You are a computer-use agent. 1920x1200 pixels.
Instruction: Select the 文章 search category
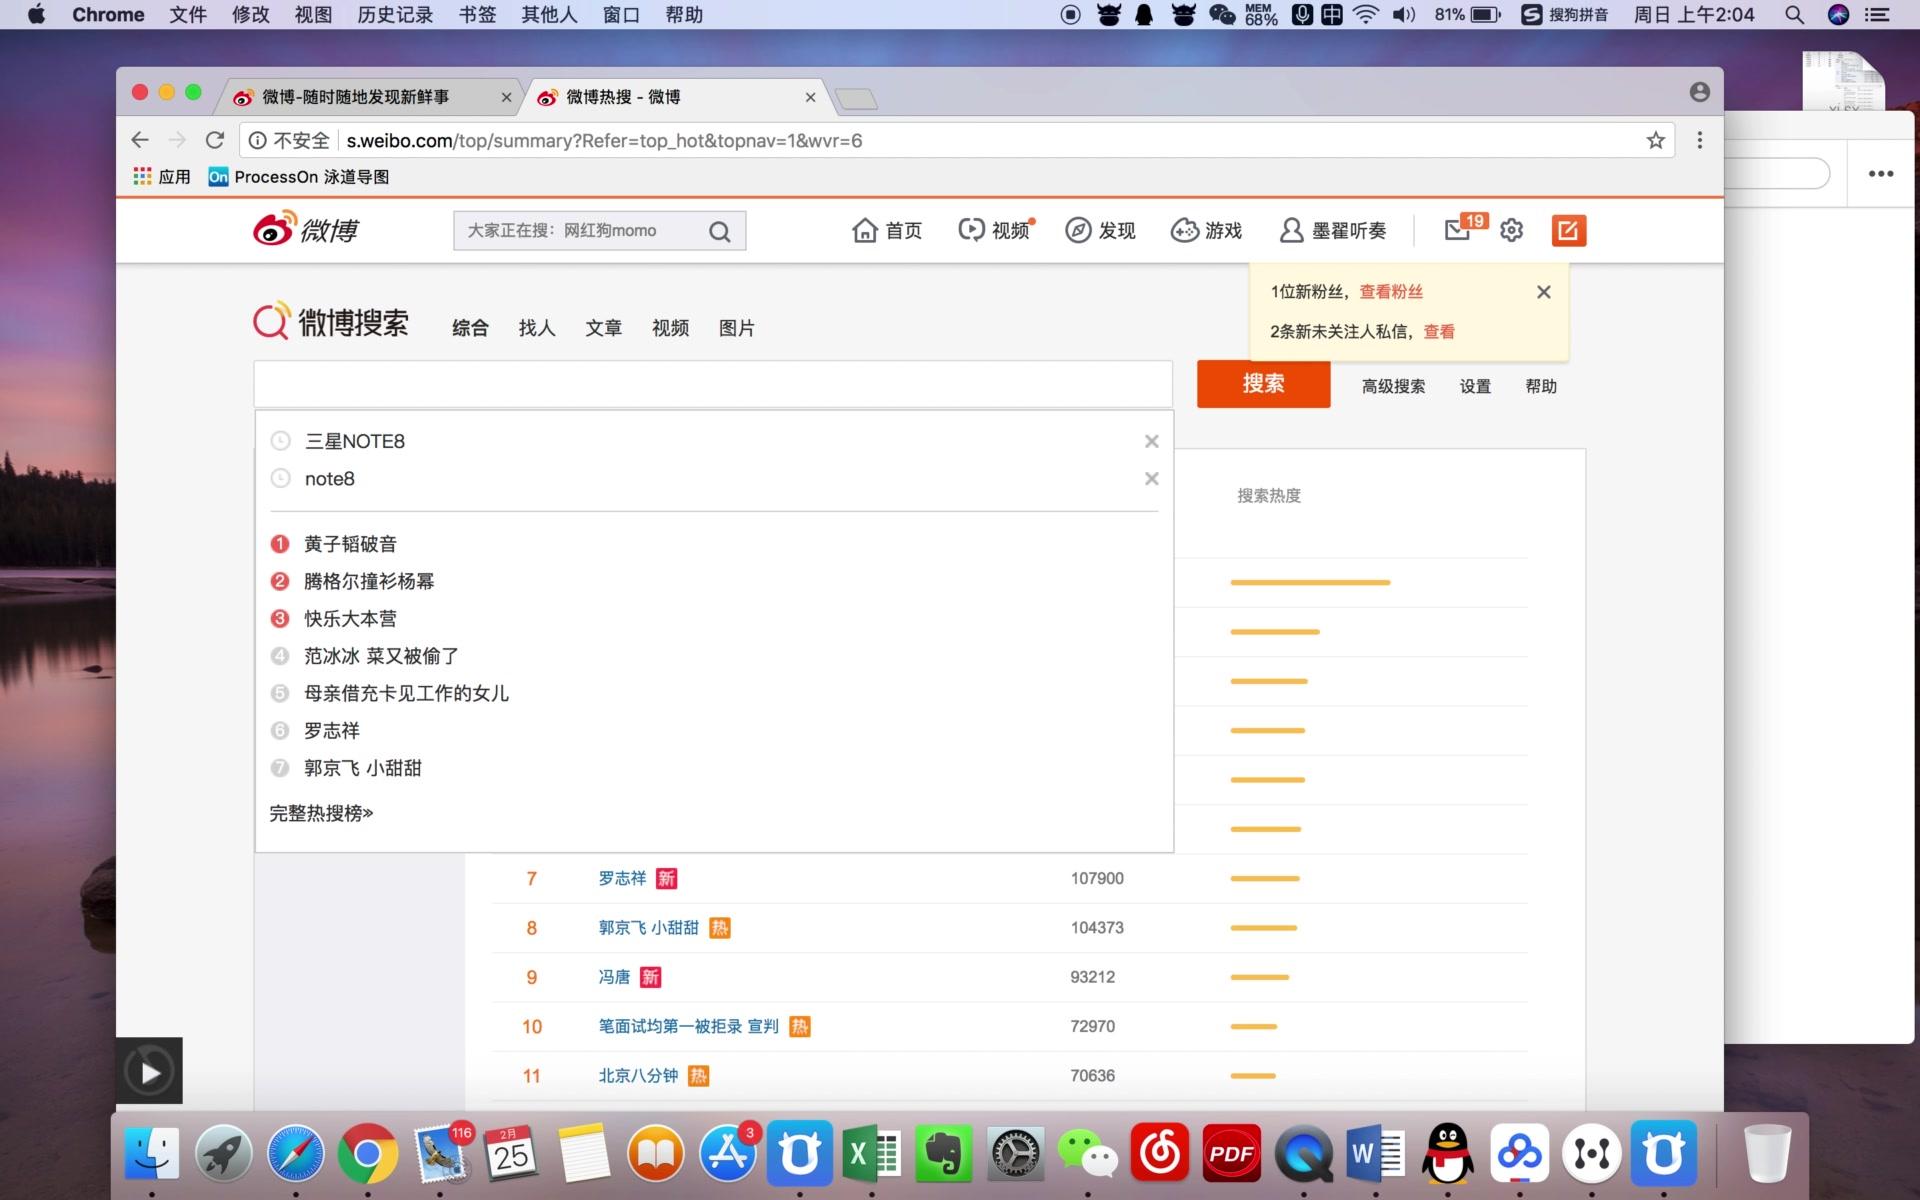[604, 328]
